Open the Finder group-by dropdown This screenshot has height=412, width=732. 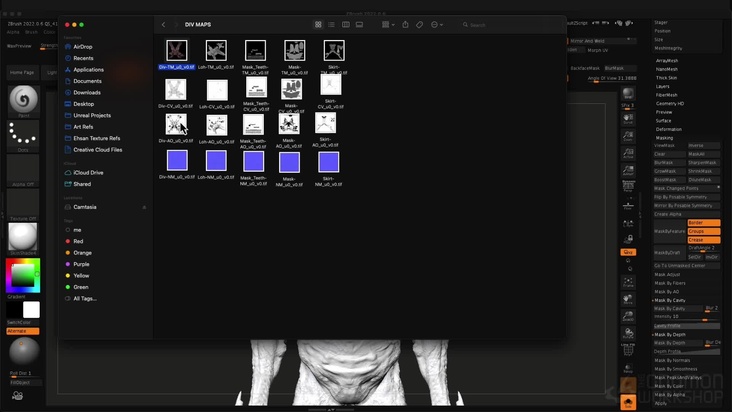coord(388,25)
